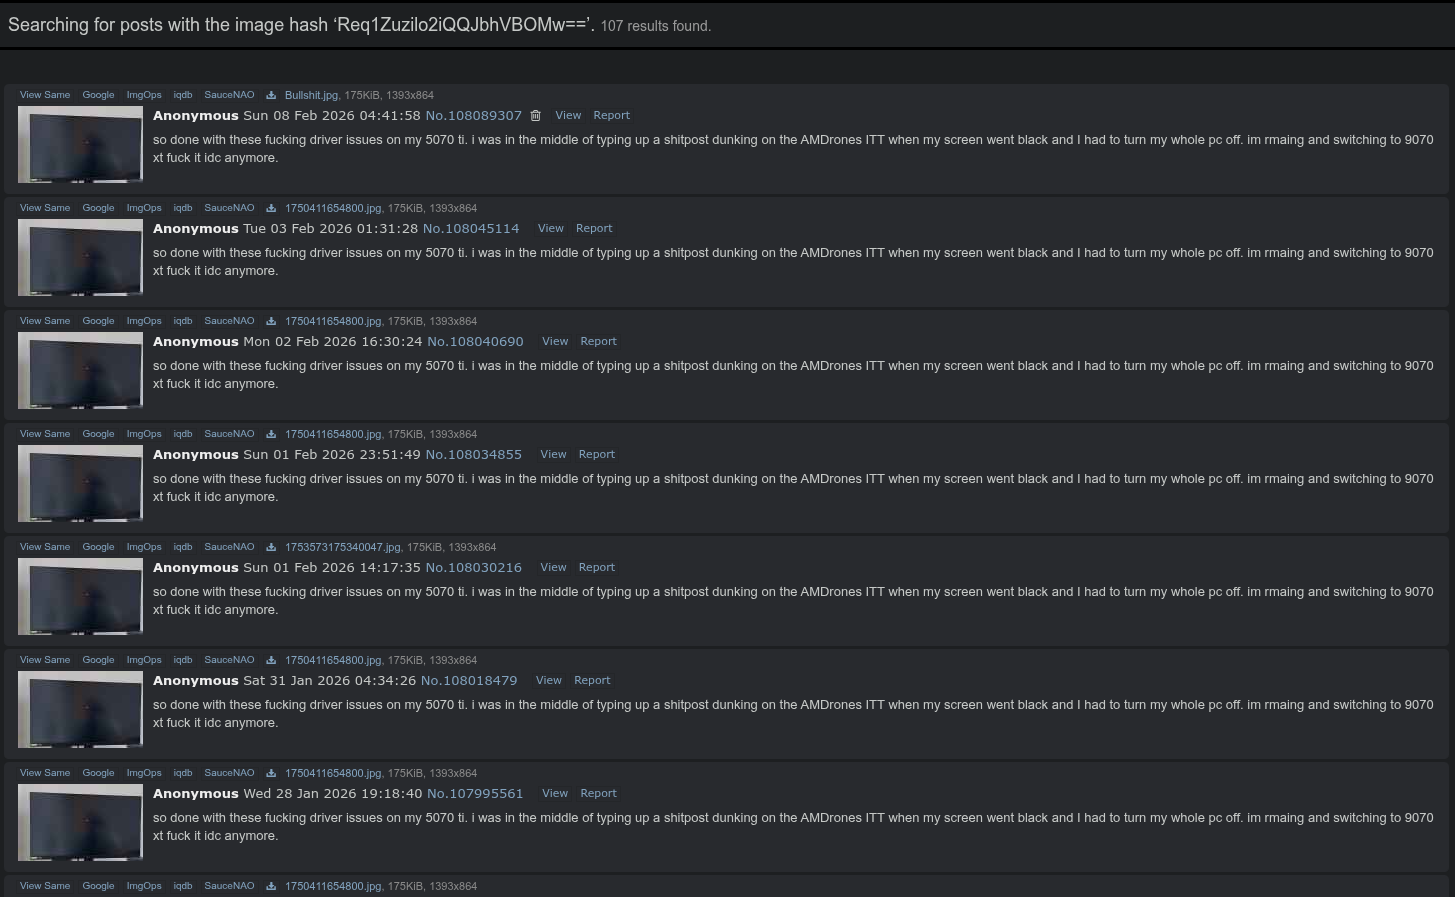Click the '107 results found.' text
Image resolution: width=1455 pixels, height=897 pixels.
pyautogui.click(x=656, y=26)
